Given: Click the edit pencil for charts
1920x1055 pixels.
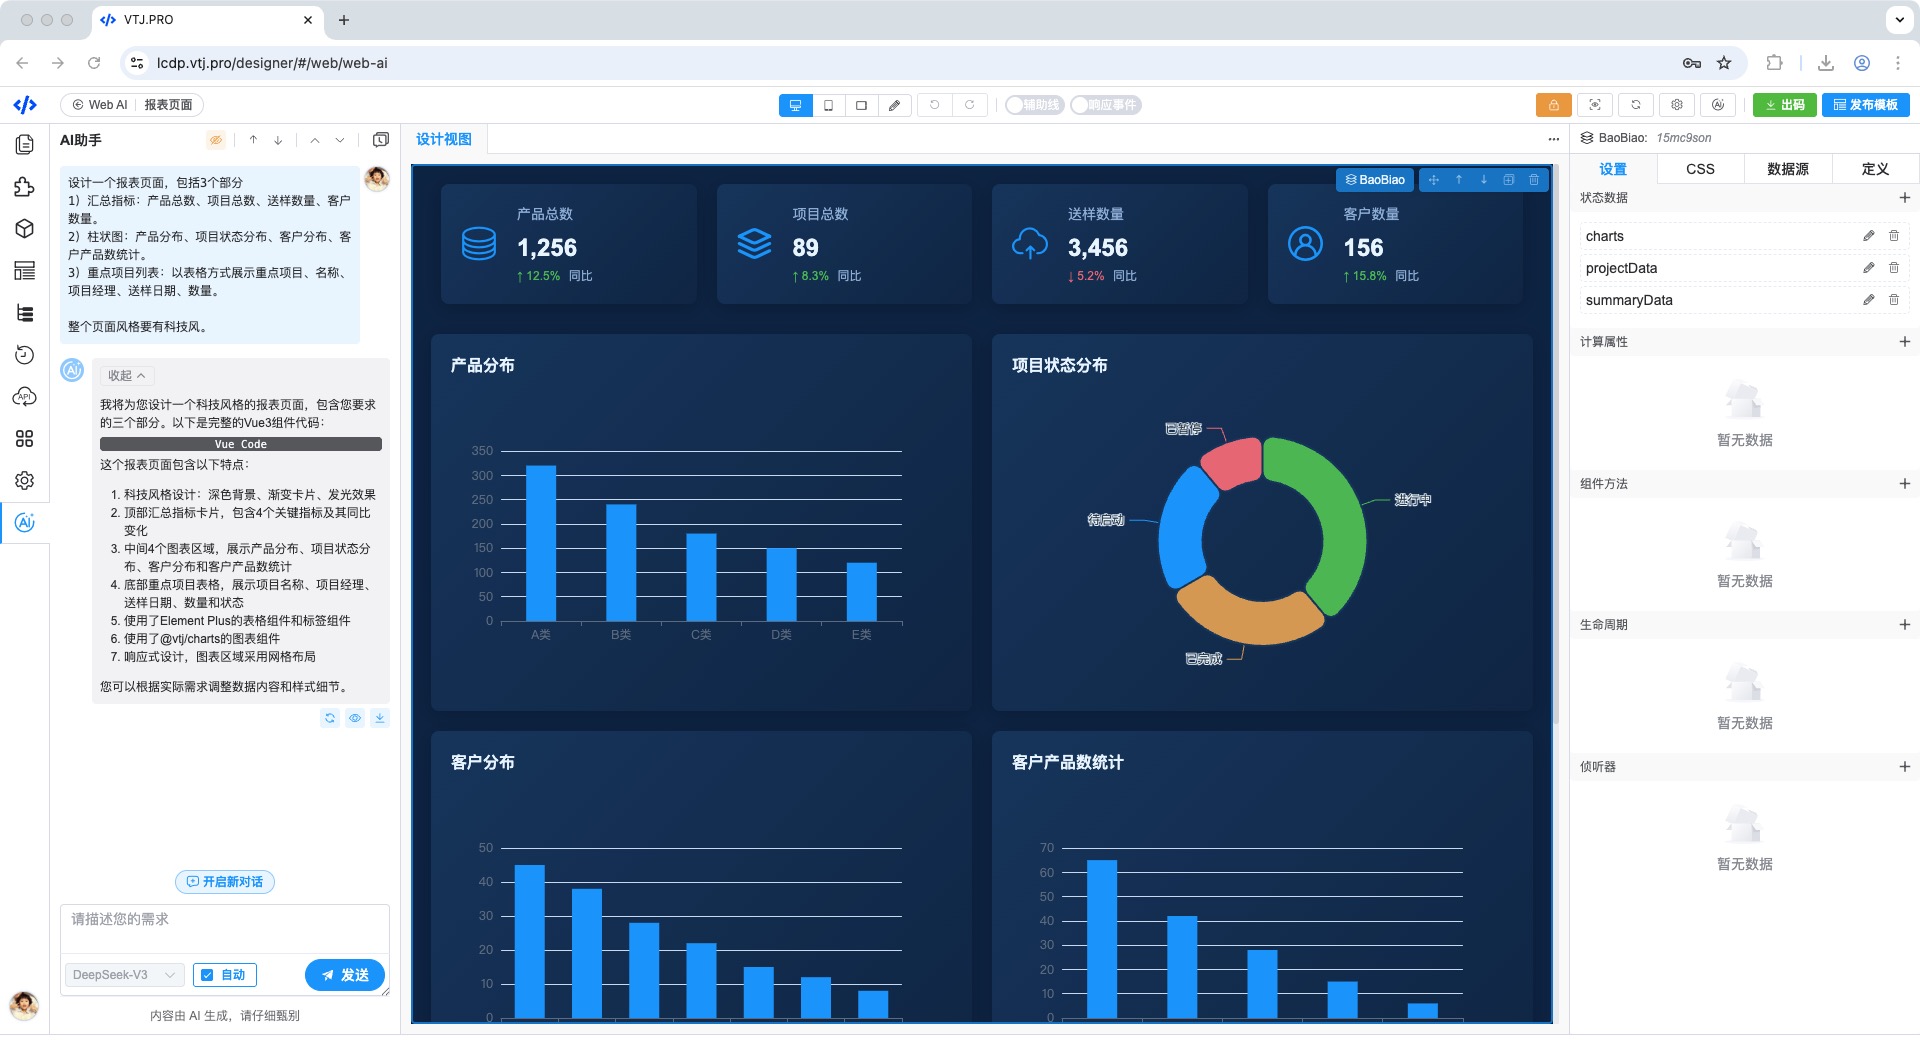Looking at the screenshot, I should pyautogui.click(x=1868, y=236).
